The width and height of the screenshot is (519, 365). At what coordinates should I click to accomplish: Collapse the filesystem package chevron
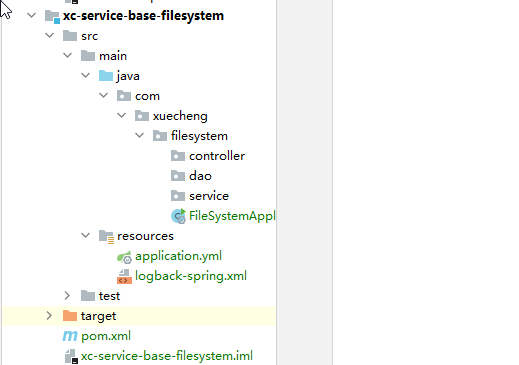pos(140,135)
